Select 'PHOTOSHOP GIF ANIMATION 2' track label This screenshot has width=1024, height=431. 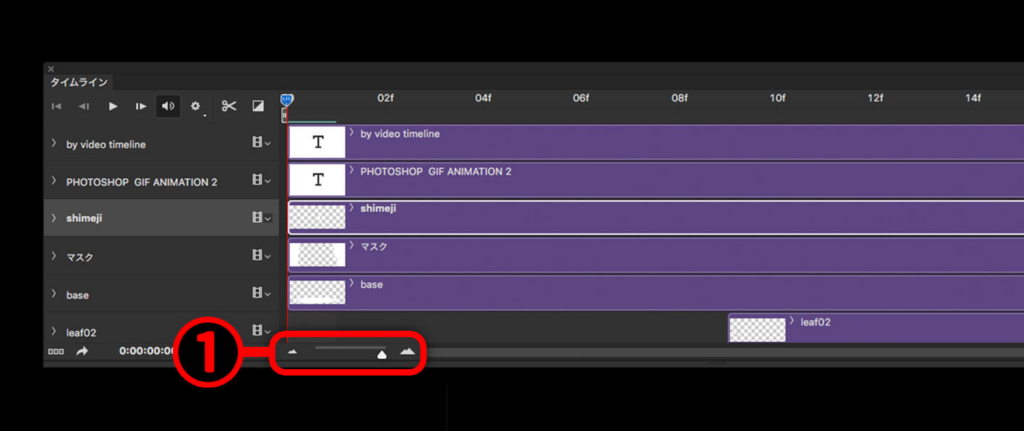pyautogui.click(x=142, y=182)
